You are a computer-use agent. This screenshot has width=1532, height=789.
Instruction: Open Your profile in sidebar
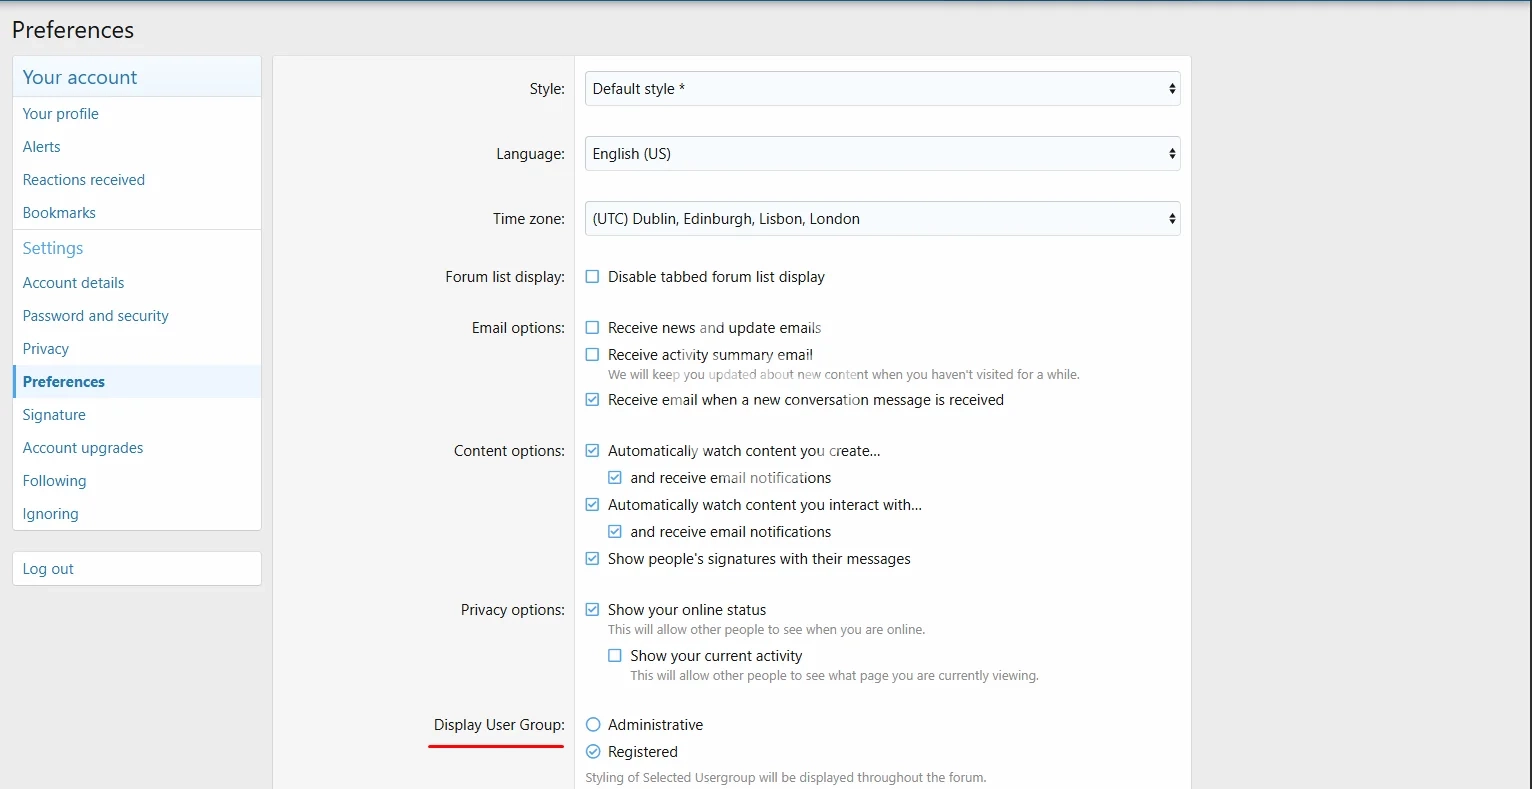(61, 114)
